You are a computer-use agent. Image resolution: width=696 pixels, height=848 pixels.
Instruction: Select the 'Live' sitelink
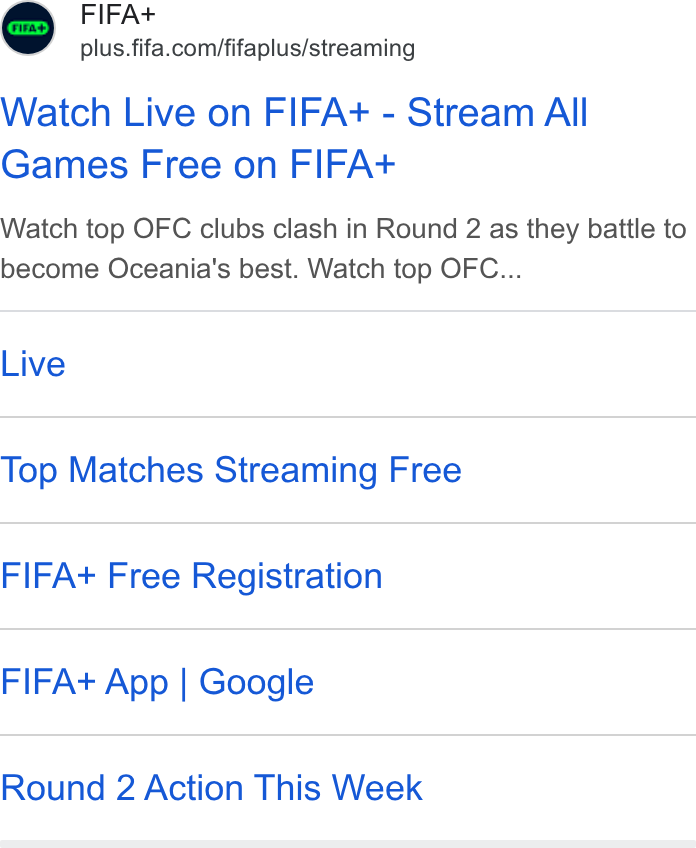click(x=33, y=363)
